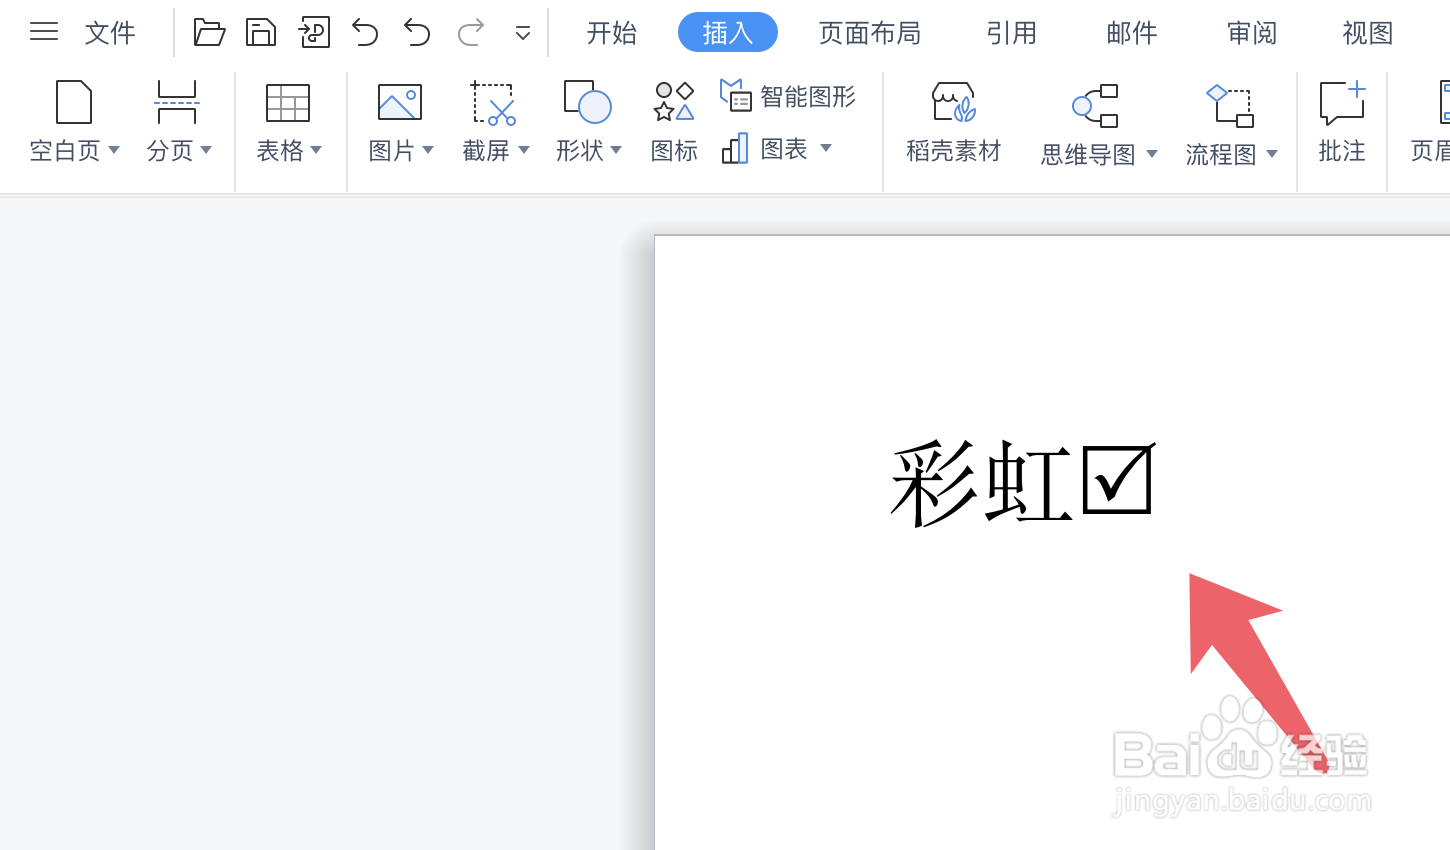Viewport: 1450px width, 850px height.
Task: Click the table grid icon
Action: 288,103
